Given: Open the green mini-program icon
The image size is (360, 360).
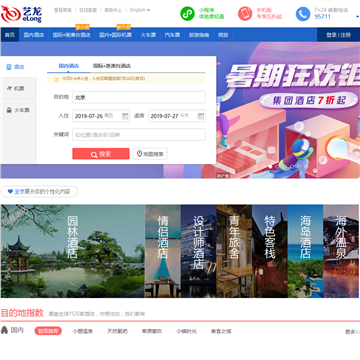Looking at the screenshot, I should tap(187, 14).
